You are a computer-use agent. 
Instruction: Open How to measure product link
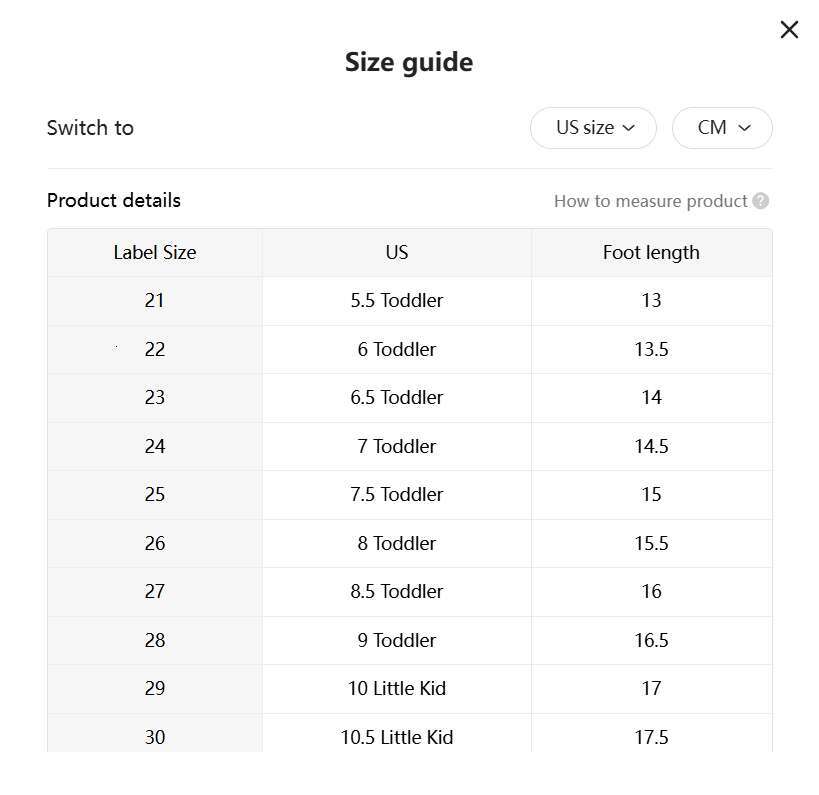651,201
